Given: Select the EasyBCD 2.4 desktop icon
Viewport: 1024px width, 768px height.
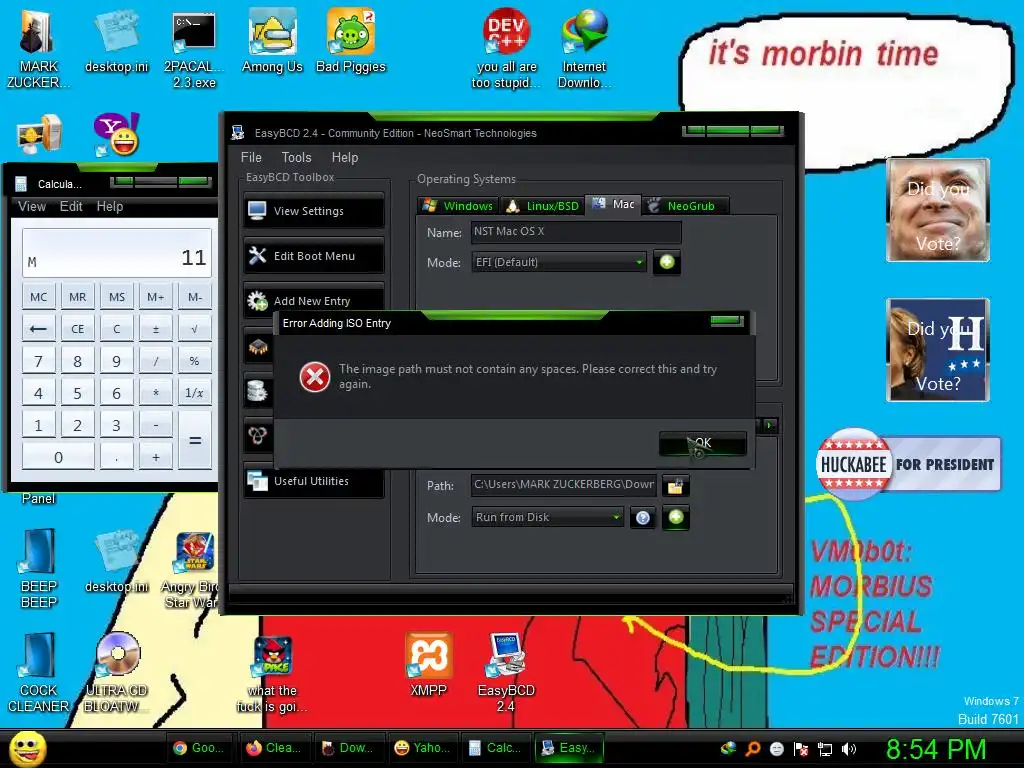Looking at the screenshot, I should [506, 672].
